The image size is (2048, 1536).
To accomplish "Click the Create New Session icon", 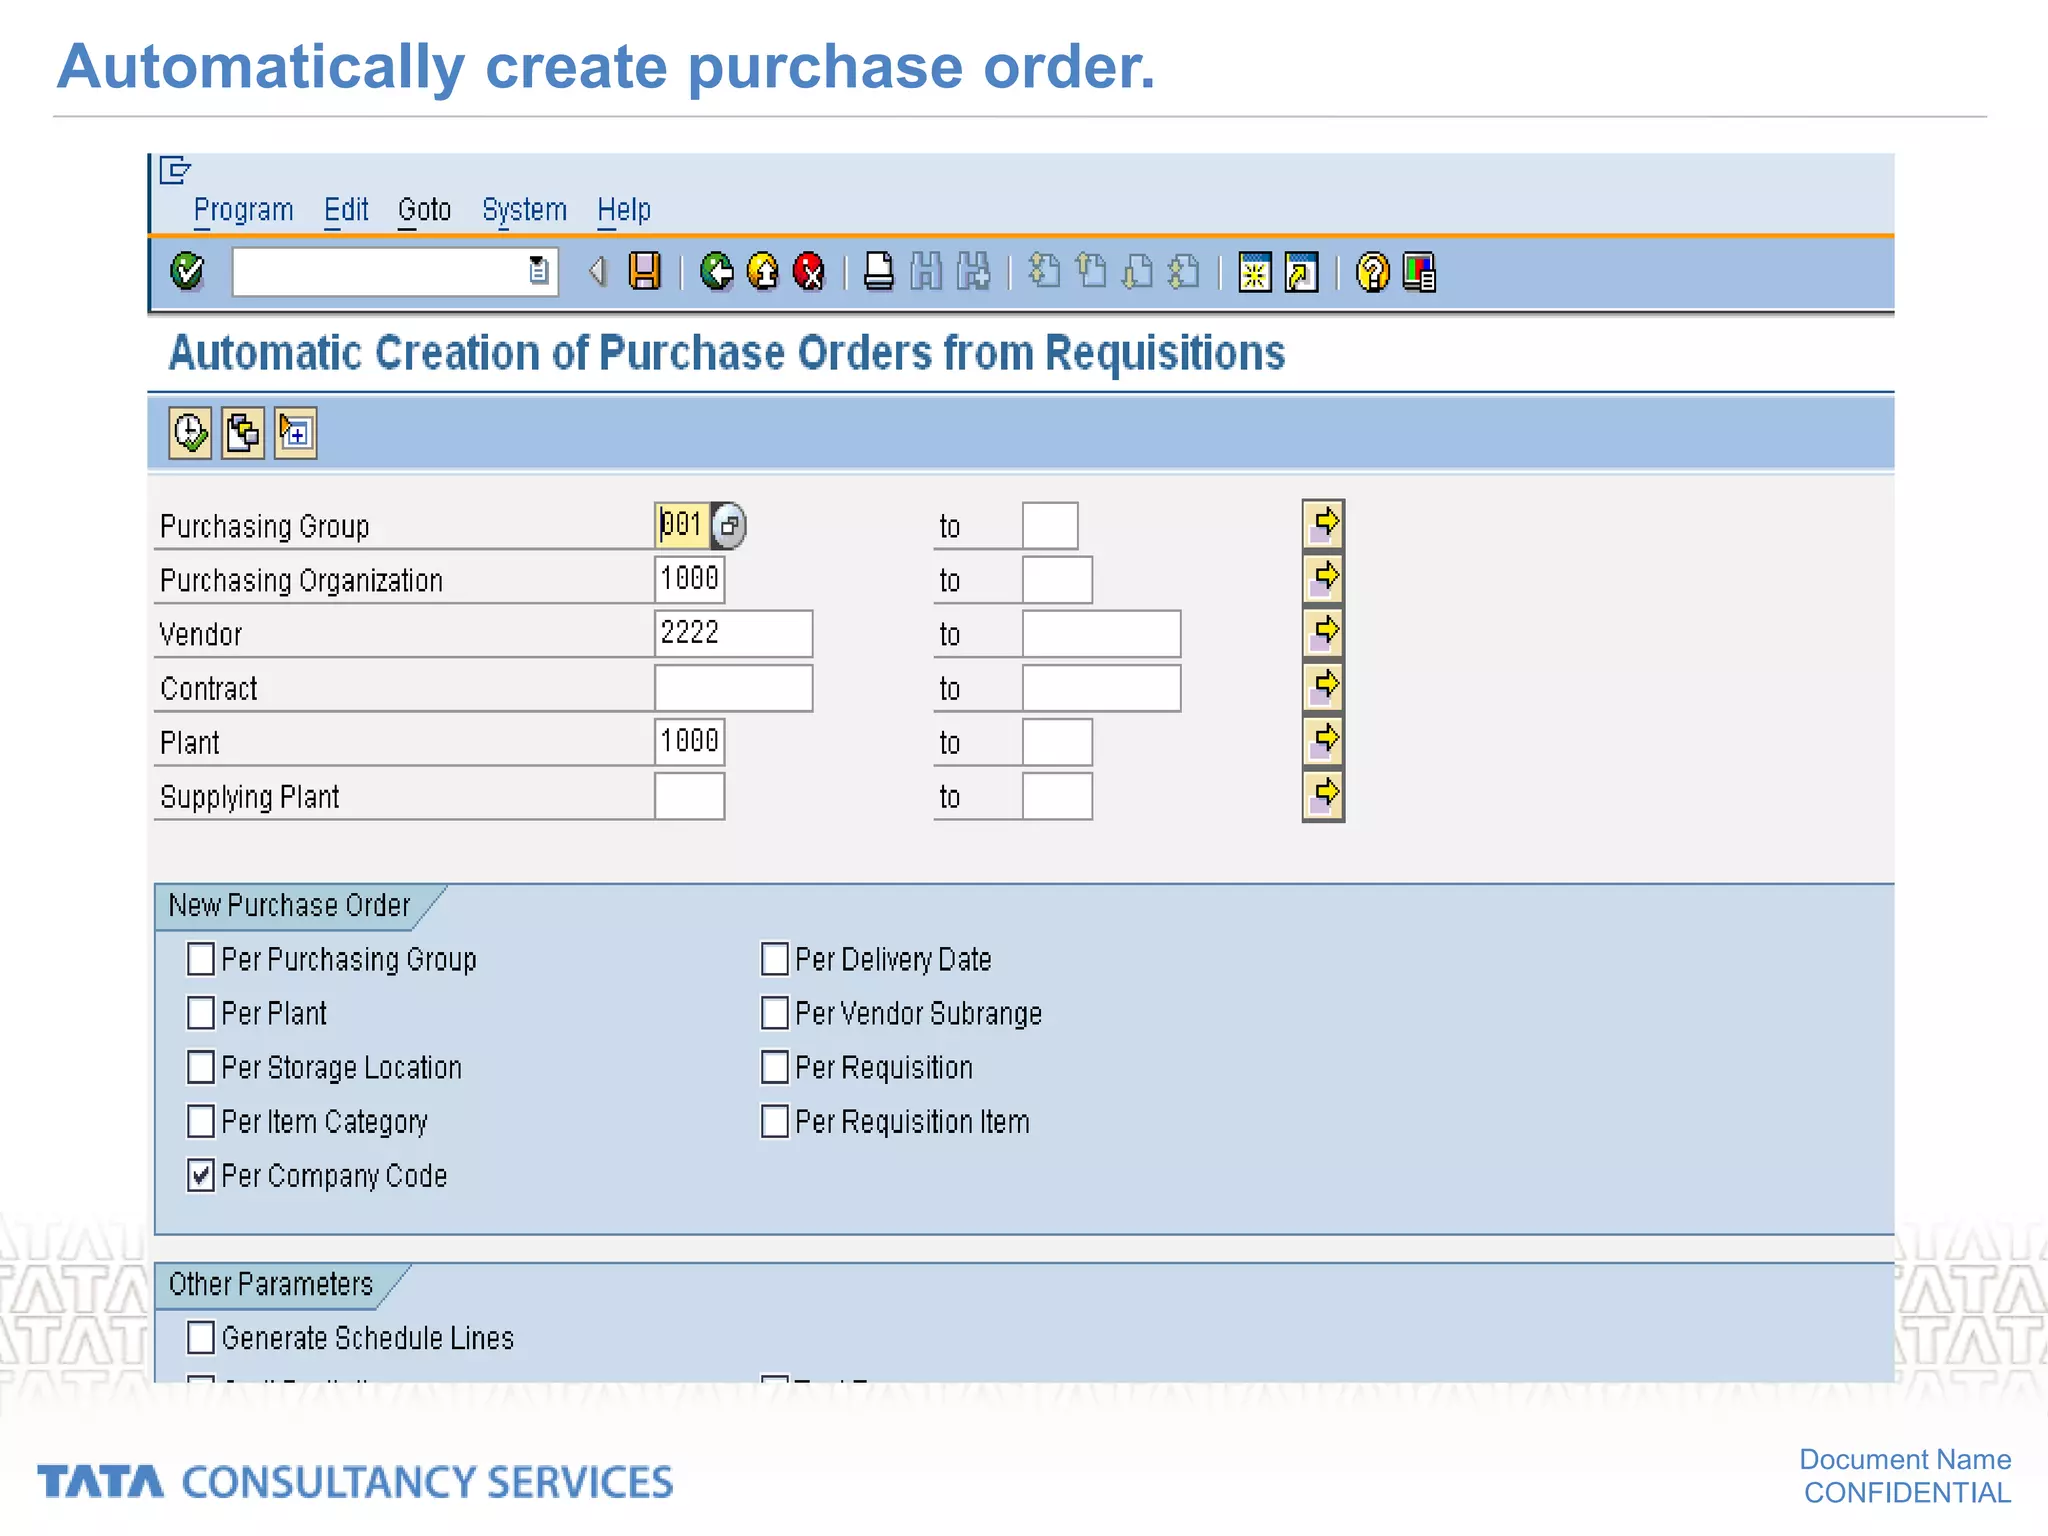I will pos(1254,271).
